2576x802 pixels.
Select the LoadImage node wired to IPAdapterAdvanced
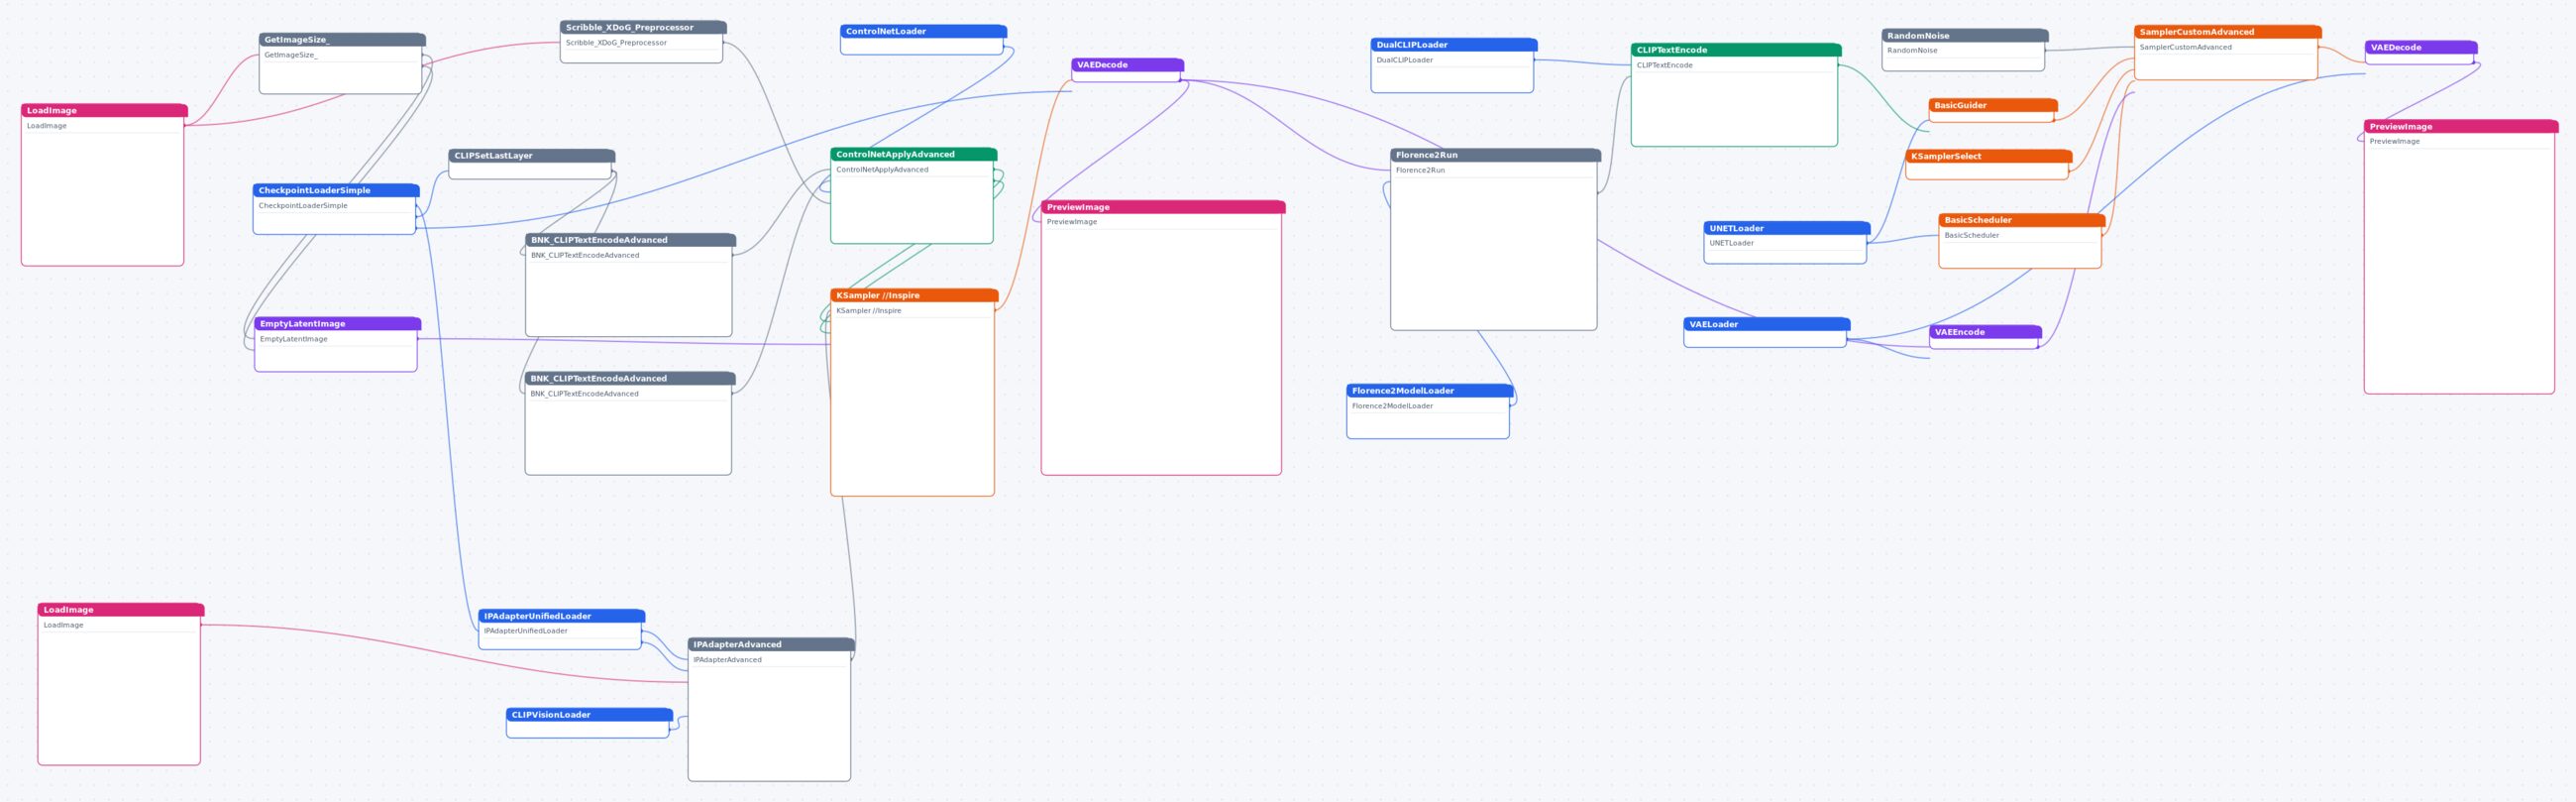point(120,684)
